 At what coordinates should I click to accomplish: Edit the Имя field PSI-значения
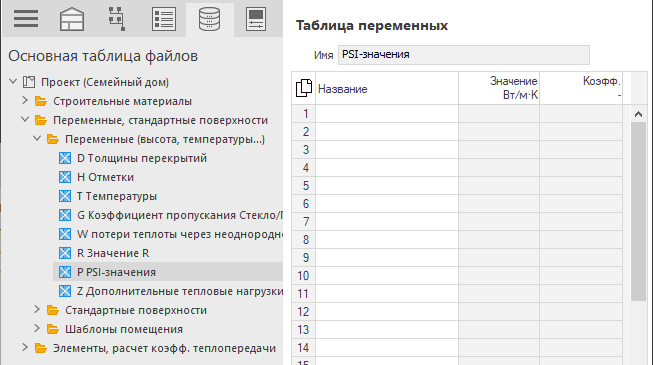point(464,55)
